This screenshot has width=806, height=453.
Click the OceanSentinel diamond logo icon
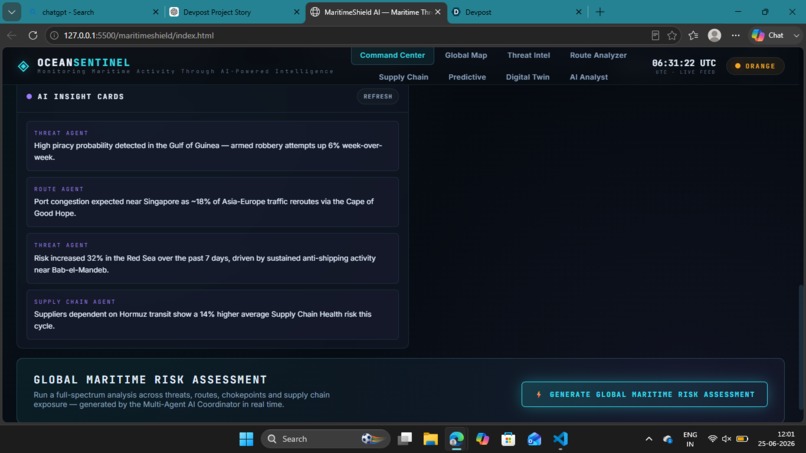23,66
